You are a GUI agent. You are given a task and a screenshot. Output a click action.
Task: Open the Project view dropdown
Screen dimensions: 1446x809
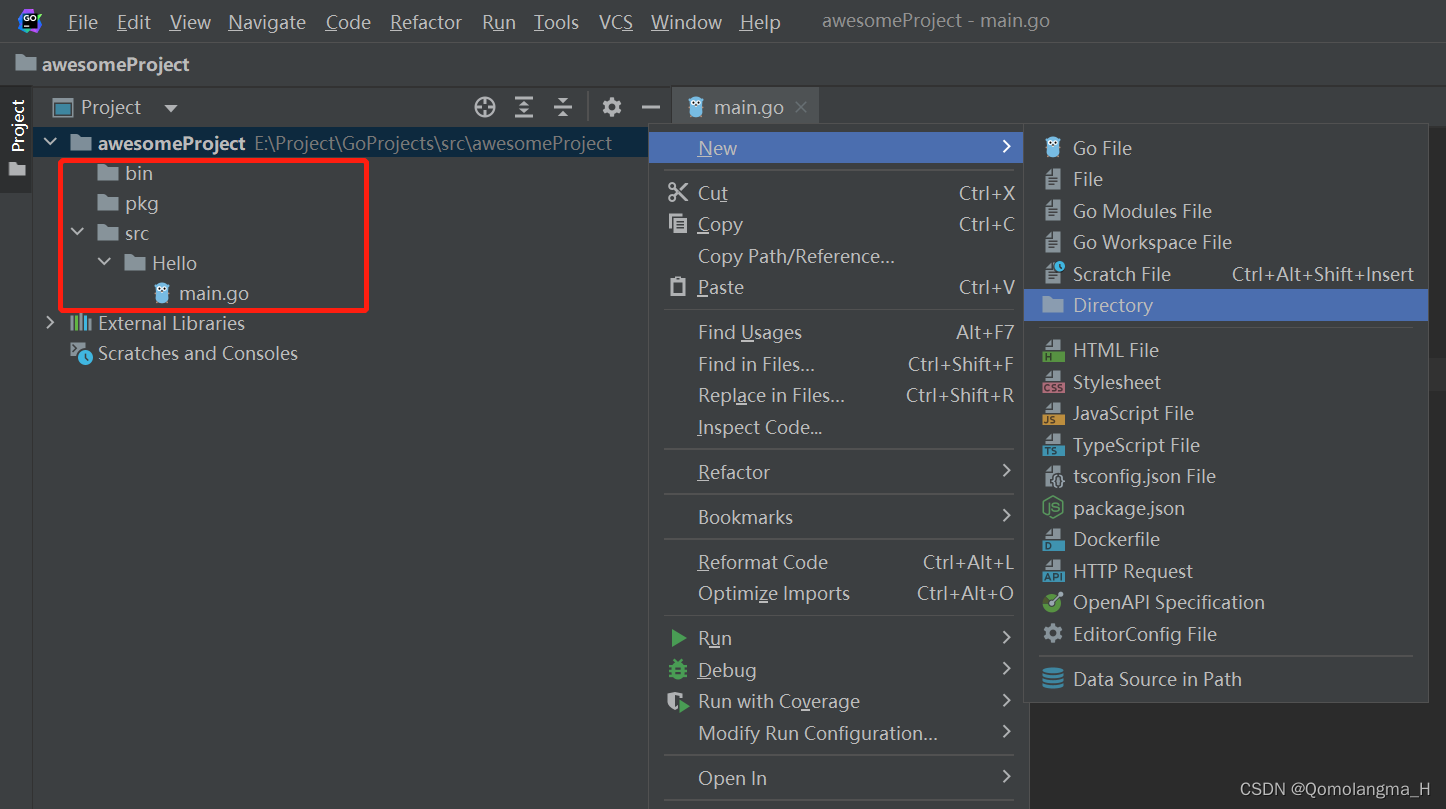(x=171, y=108)
